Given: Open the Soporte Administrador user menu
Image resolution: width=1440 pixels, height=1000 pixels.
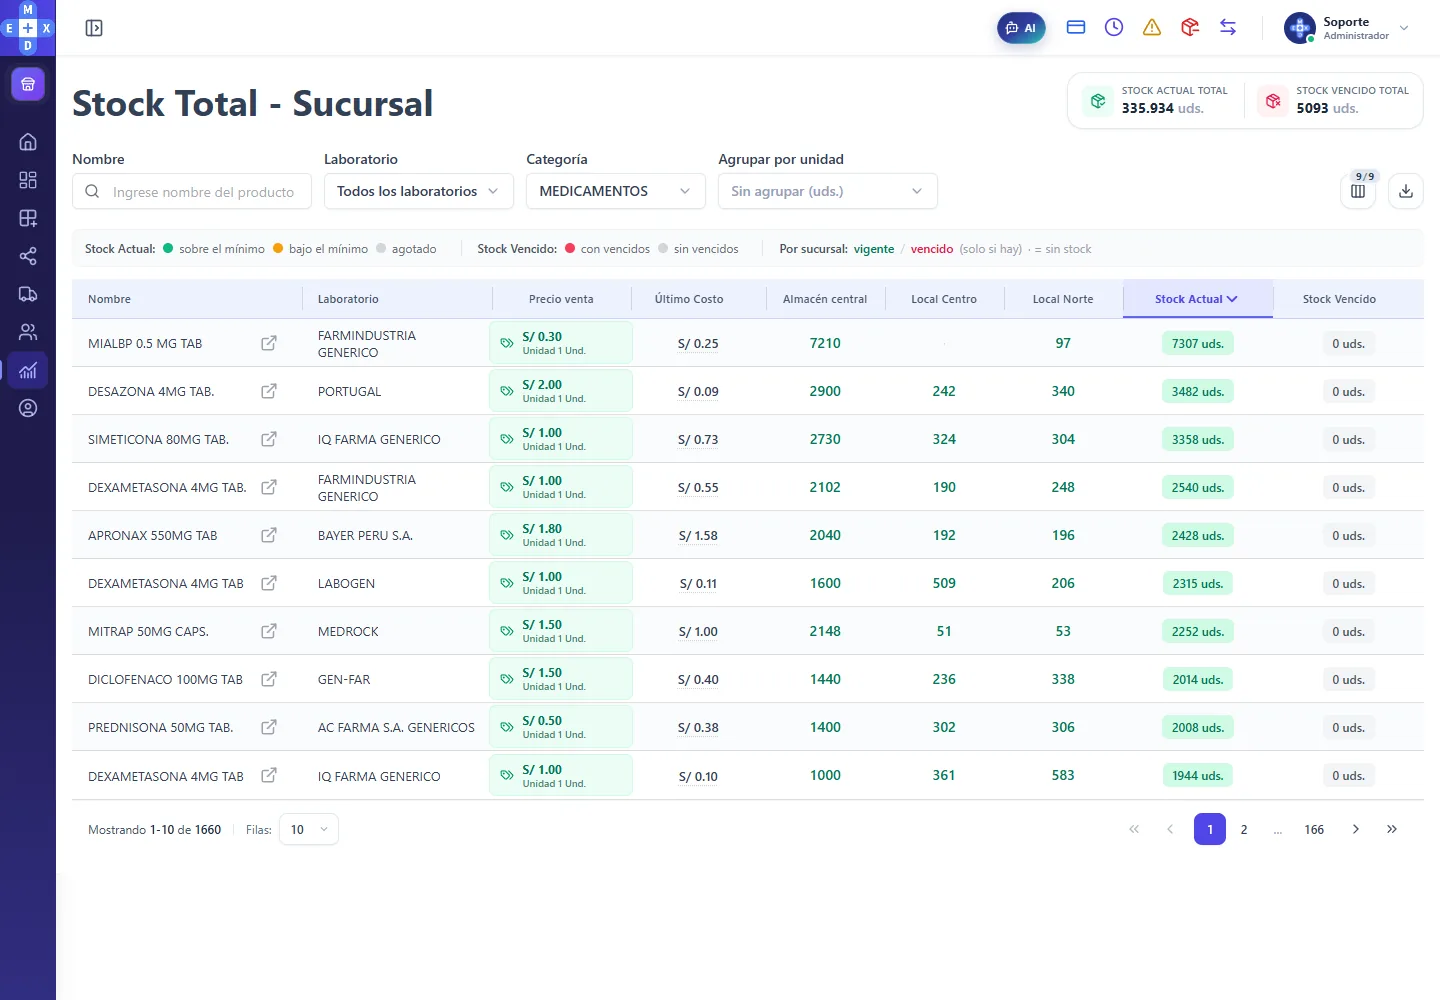Looking at the screenshot, I should pos(1347,28).
